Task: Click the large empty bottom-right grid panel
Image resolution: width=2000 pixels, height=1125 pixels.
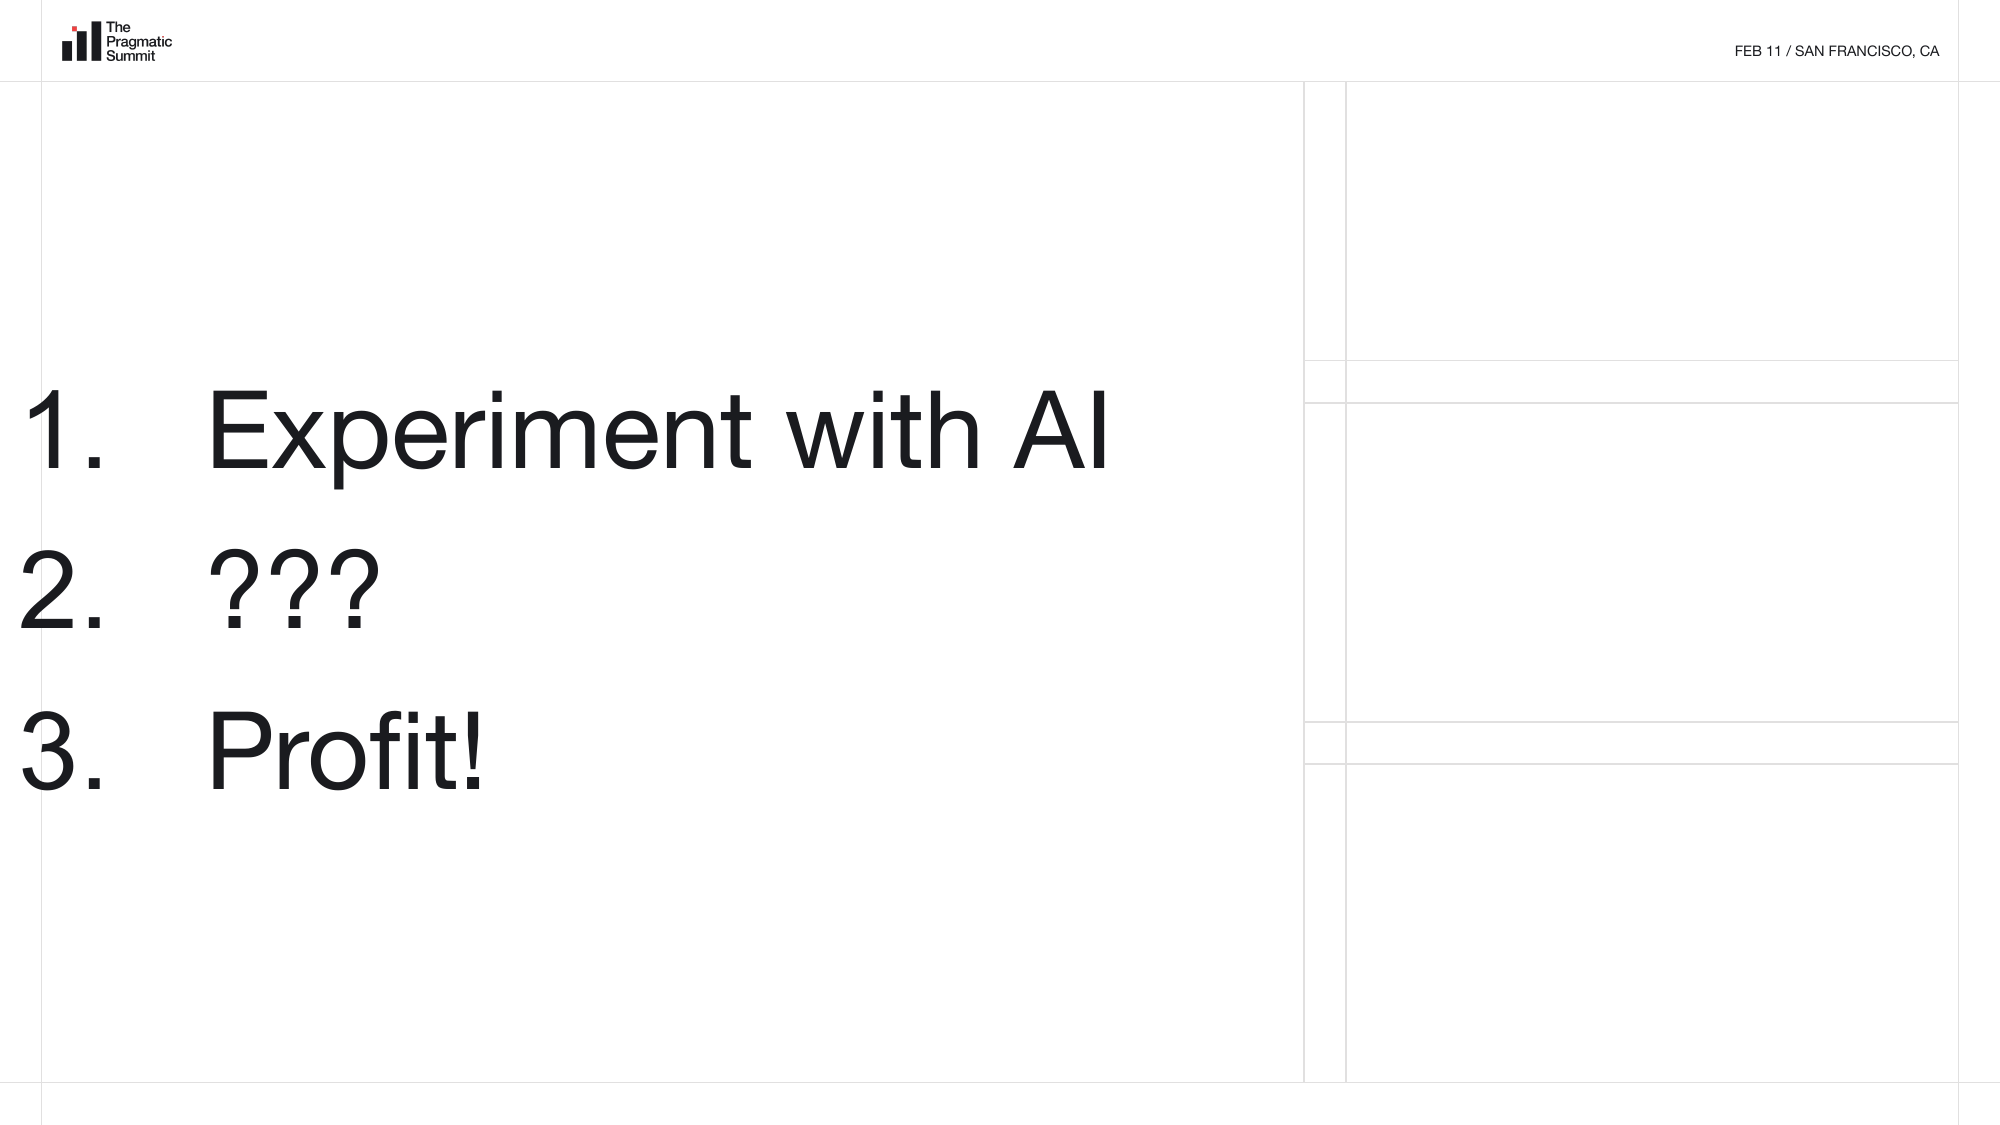Action: [x=1651, y=922]
